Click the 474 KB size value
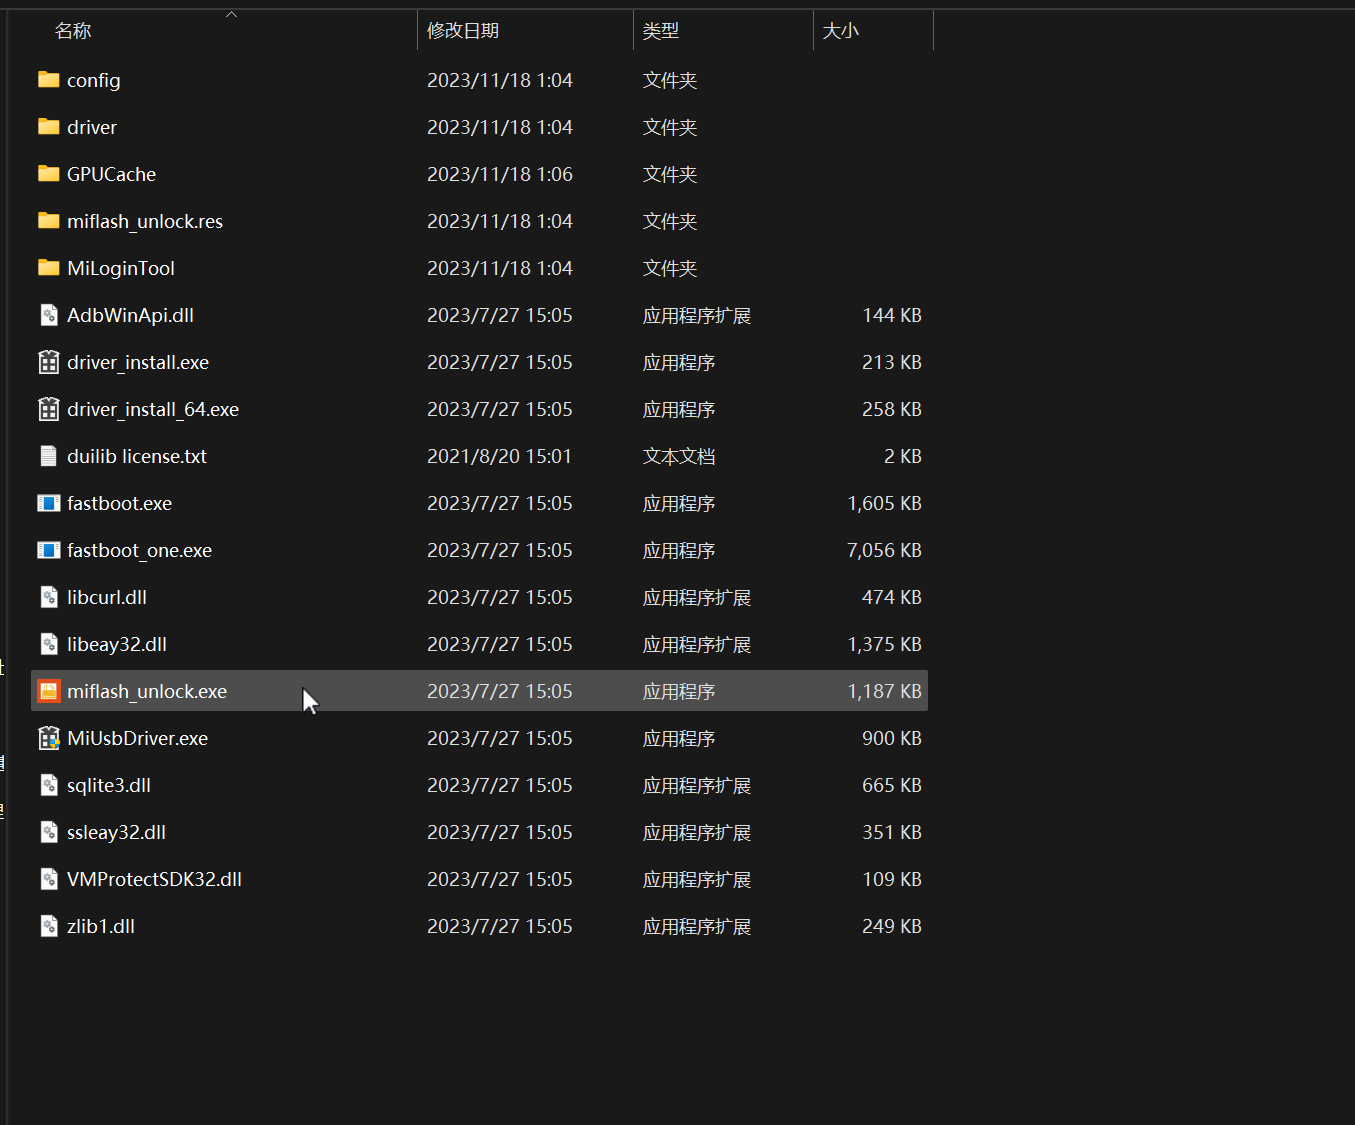This screenshot has height=1125, width=1355. pos(892,597)
